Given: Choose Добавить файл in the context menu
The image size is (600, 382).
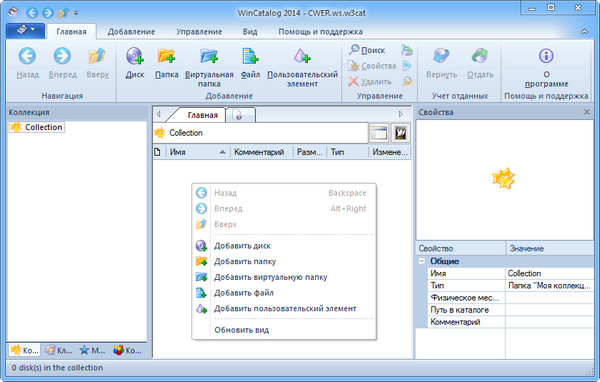Looking at the screenshot, I should [x=284, y=293].
